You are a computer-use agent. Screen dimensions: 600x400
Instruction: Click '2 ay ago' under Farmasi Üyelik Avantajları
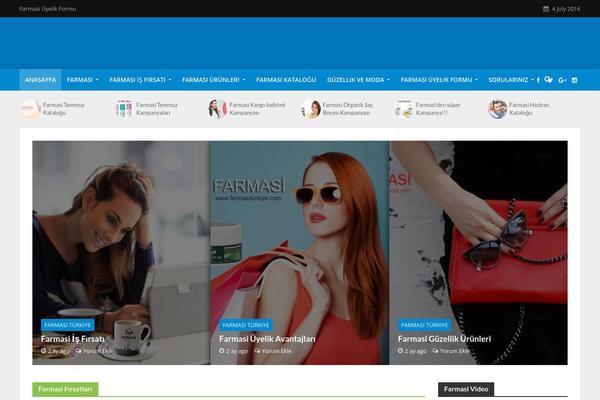point(237,351)
